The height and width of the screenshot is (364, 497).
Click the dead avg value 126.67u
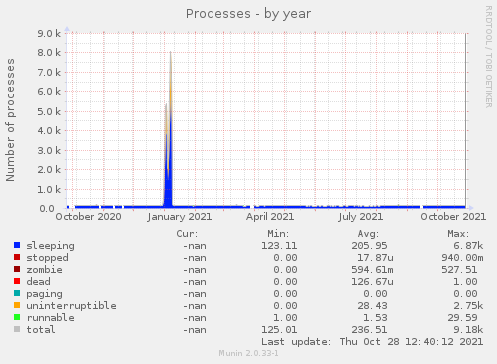(372, 282)
